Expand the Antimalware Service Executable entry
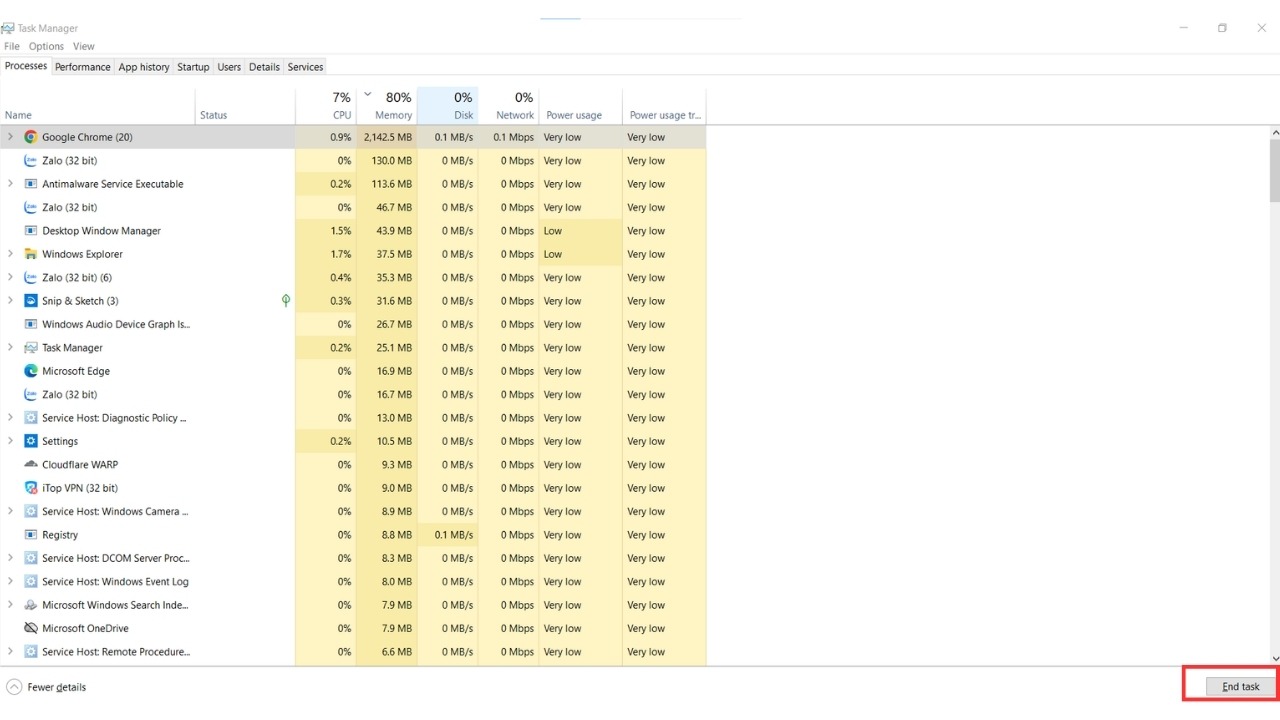Screen dimensions: 1280x720 point(10,184)
